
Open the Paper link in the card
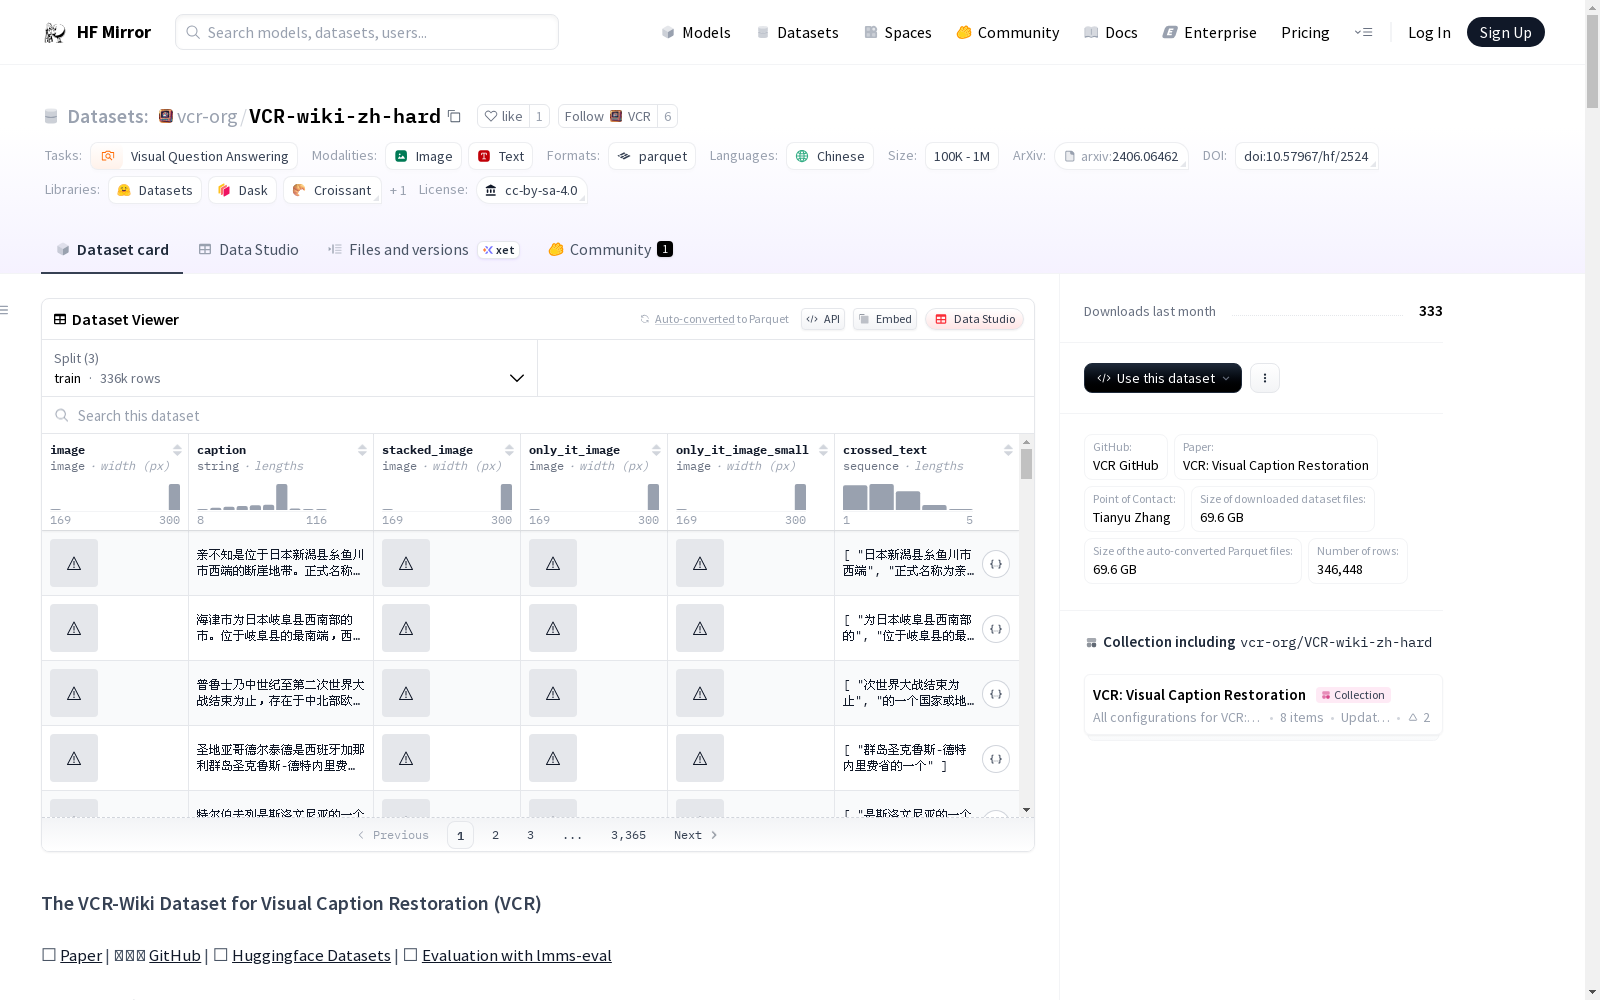pos(81,955)
